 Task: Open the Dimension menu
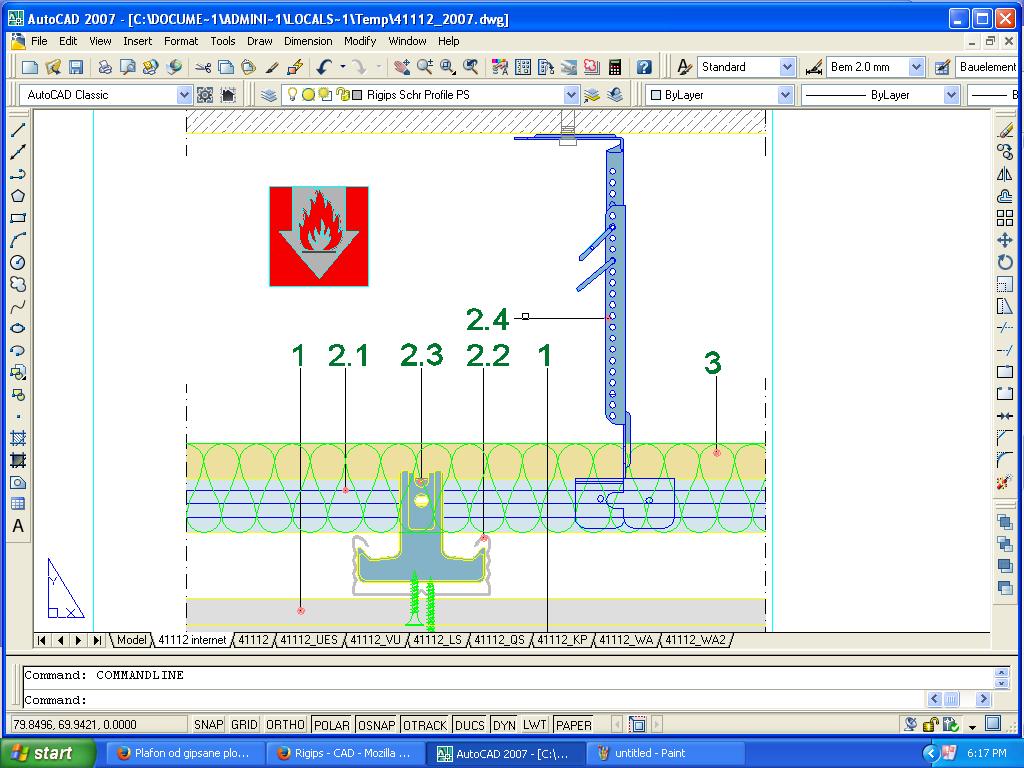point(307,41)
